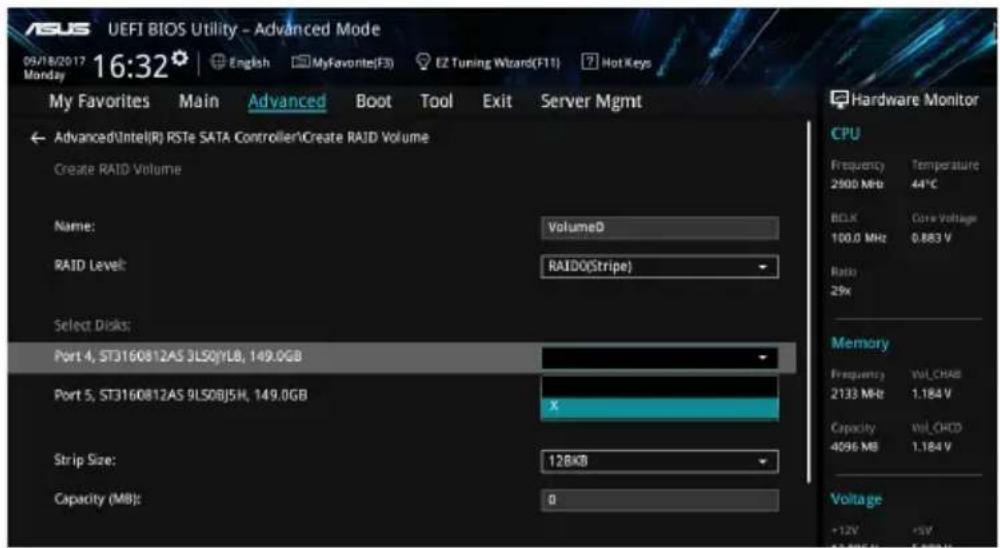
Task: Choose the blank option in the dropdown list
Action: (659, 387)
